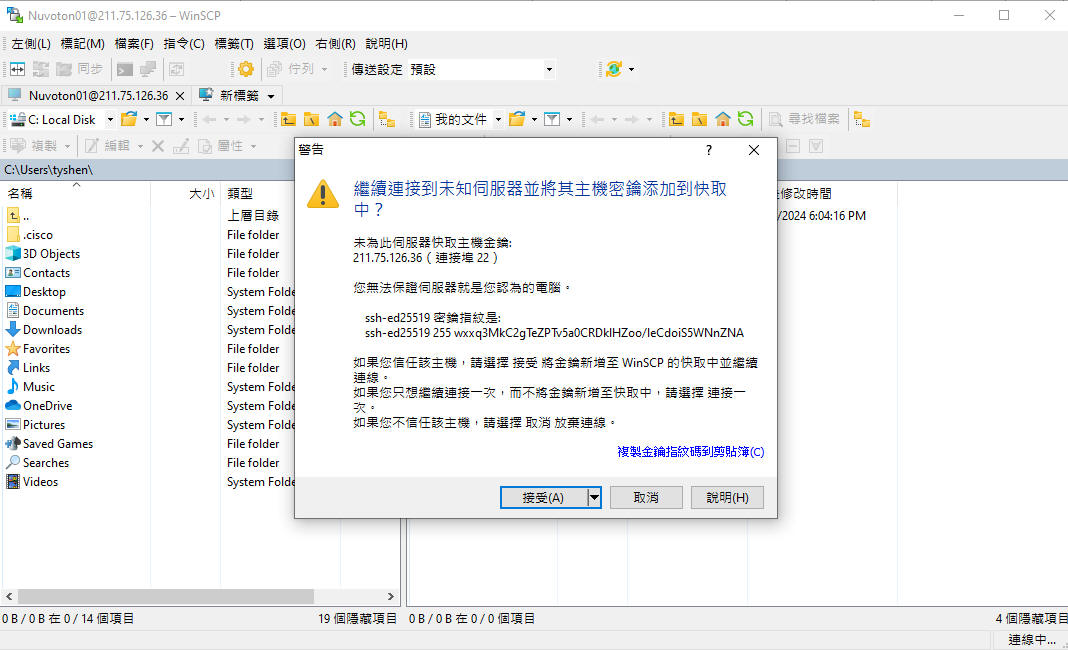Image resolution: width=1068 pixels, height=650 pixels.
Task: Open the 指令(C) menu
Action: tap(183, 44)
